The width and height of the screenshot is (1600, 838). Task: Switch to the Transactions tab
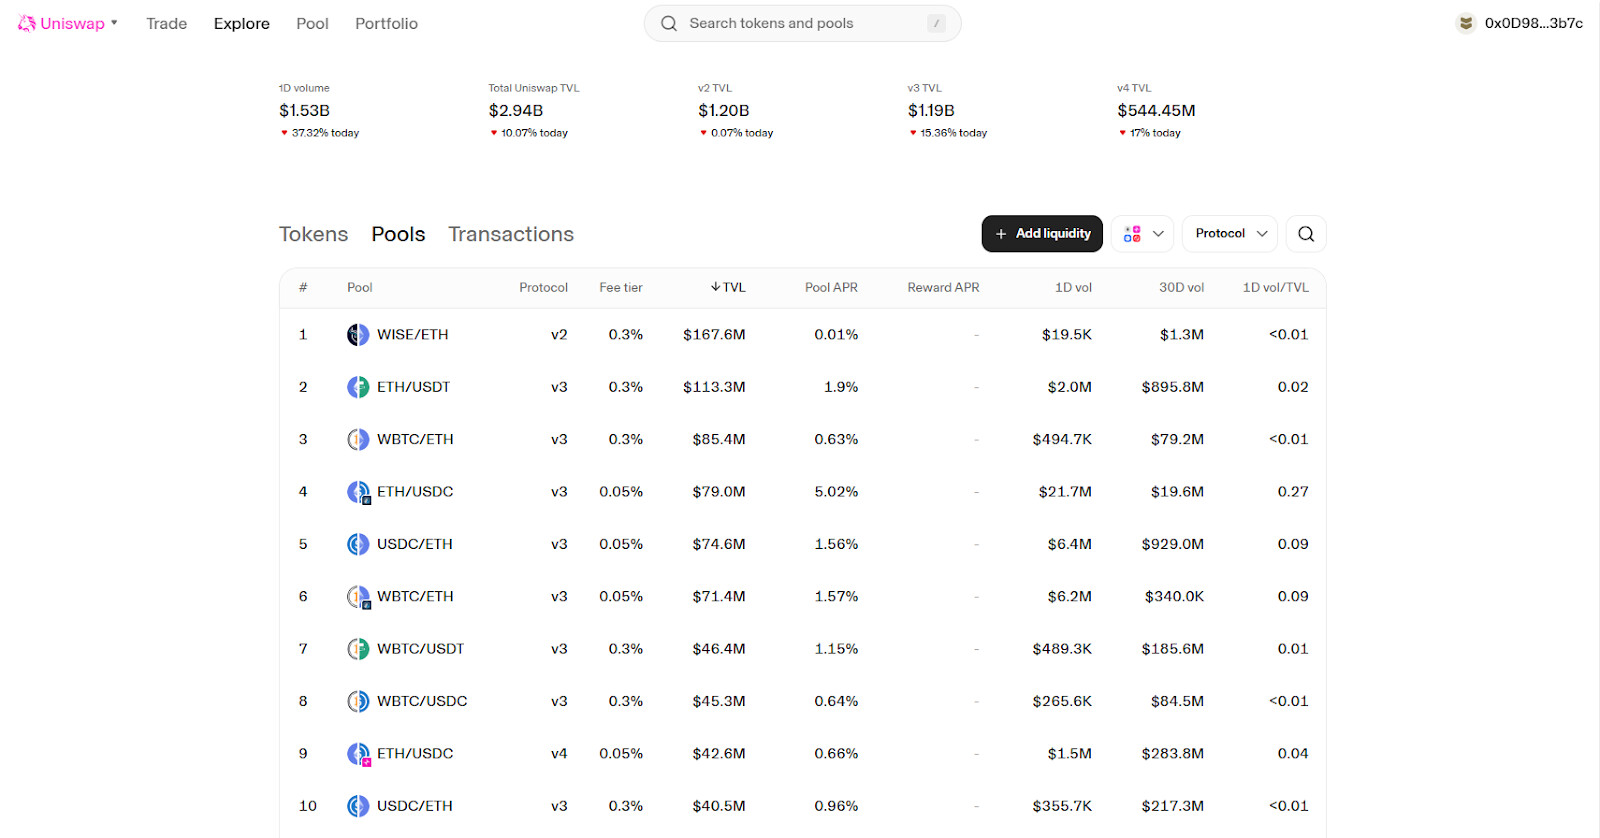[x=511, y=234]
